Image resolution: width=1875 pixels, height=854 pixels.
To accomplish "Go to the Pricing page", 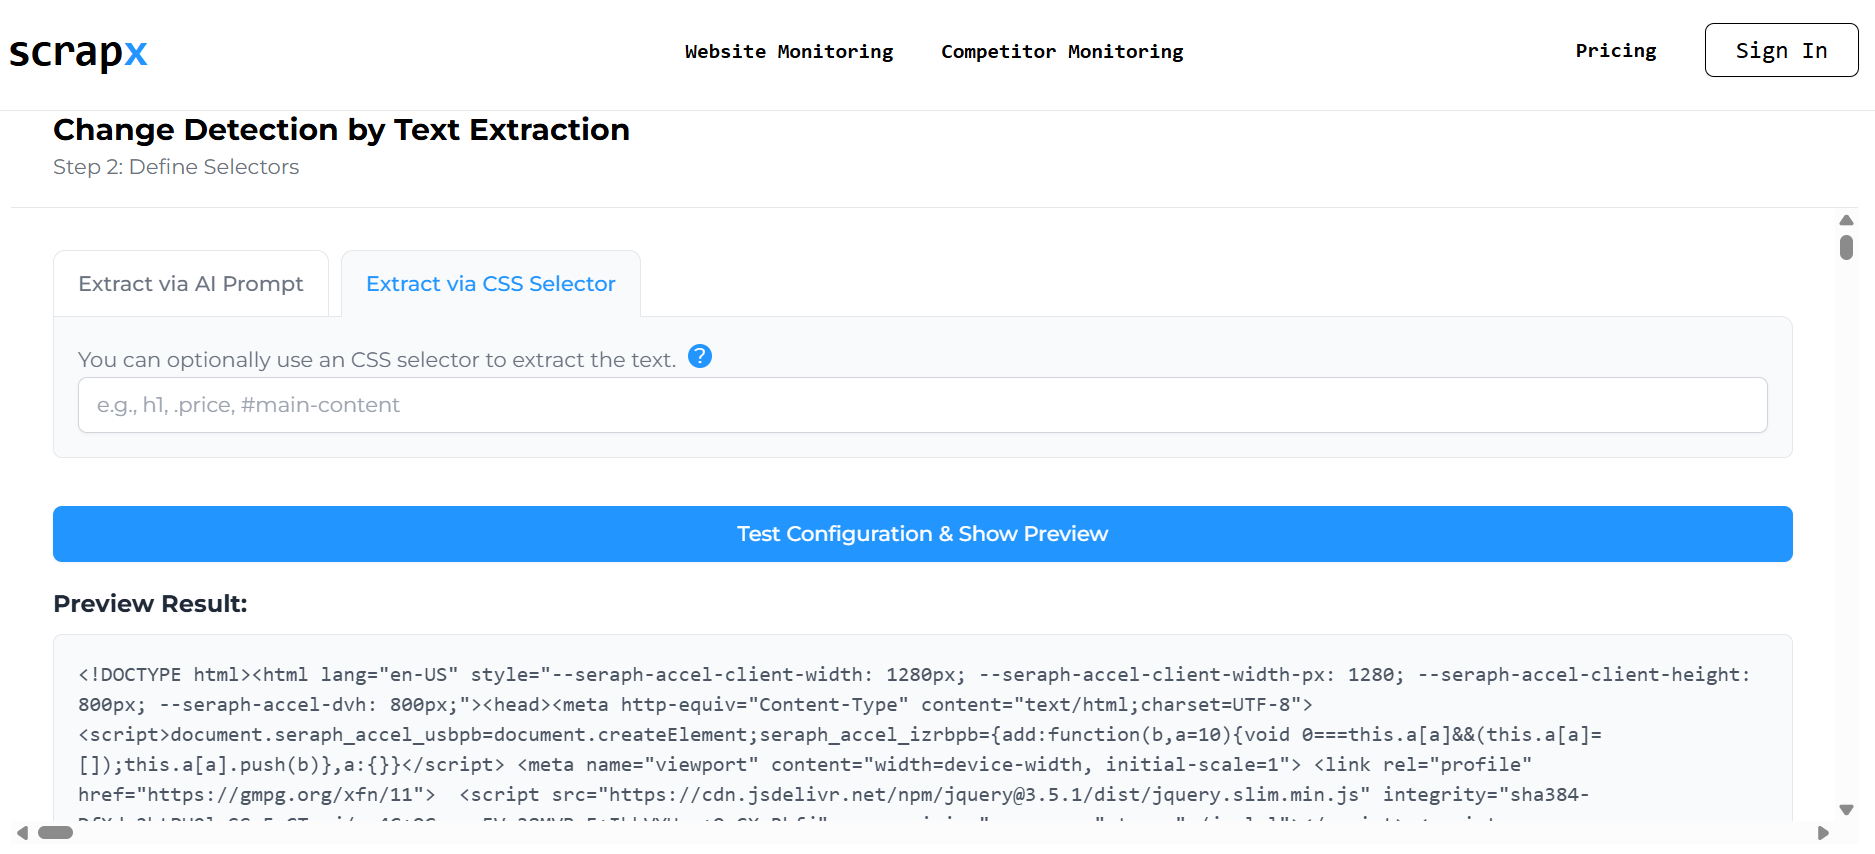I will pos(1615,50).
